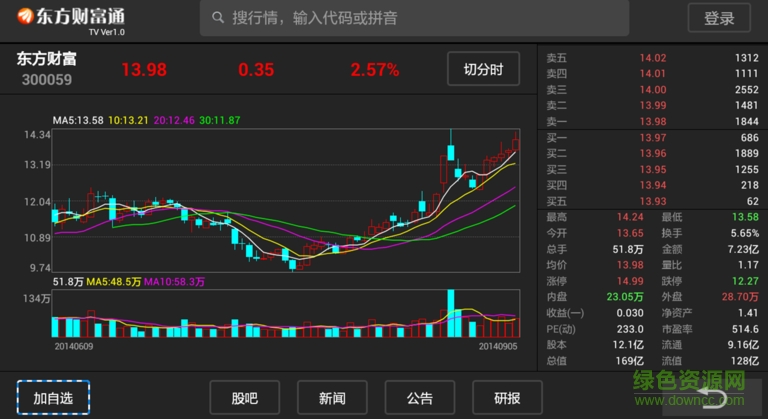Select 卖三 ask row at 14.00
Image resolution: width=768 pixels, height=419 pixels.
click(x=652, y=90)
